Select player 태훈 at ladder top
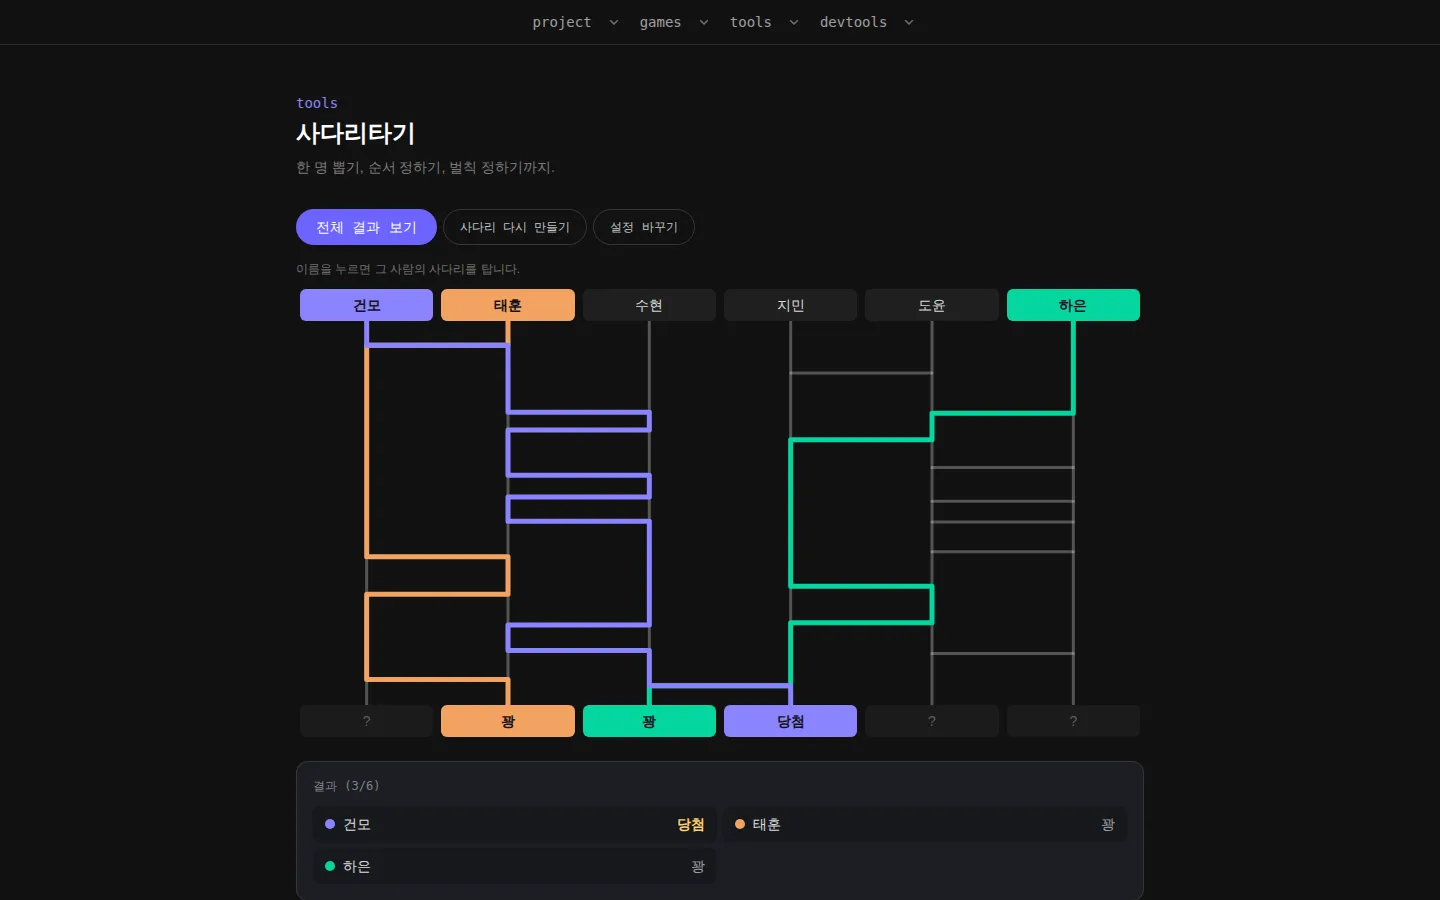The height and width of the screenshot is (900, 1440). click(508, 305)
